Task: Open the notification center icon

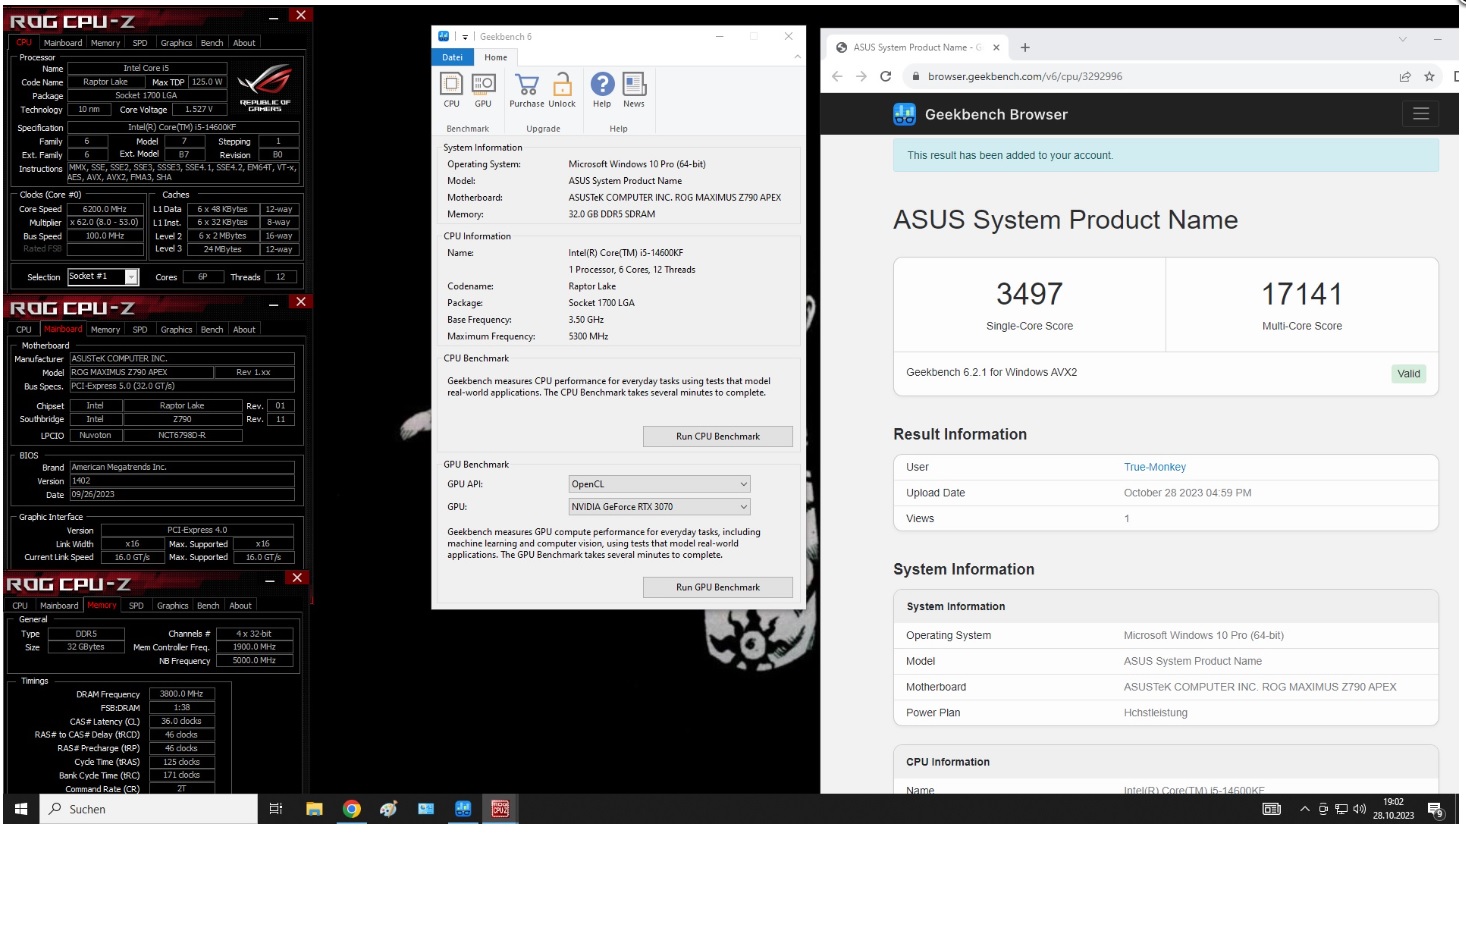Action: coord(1435,810)
